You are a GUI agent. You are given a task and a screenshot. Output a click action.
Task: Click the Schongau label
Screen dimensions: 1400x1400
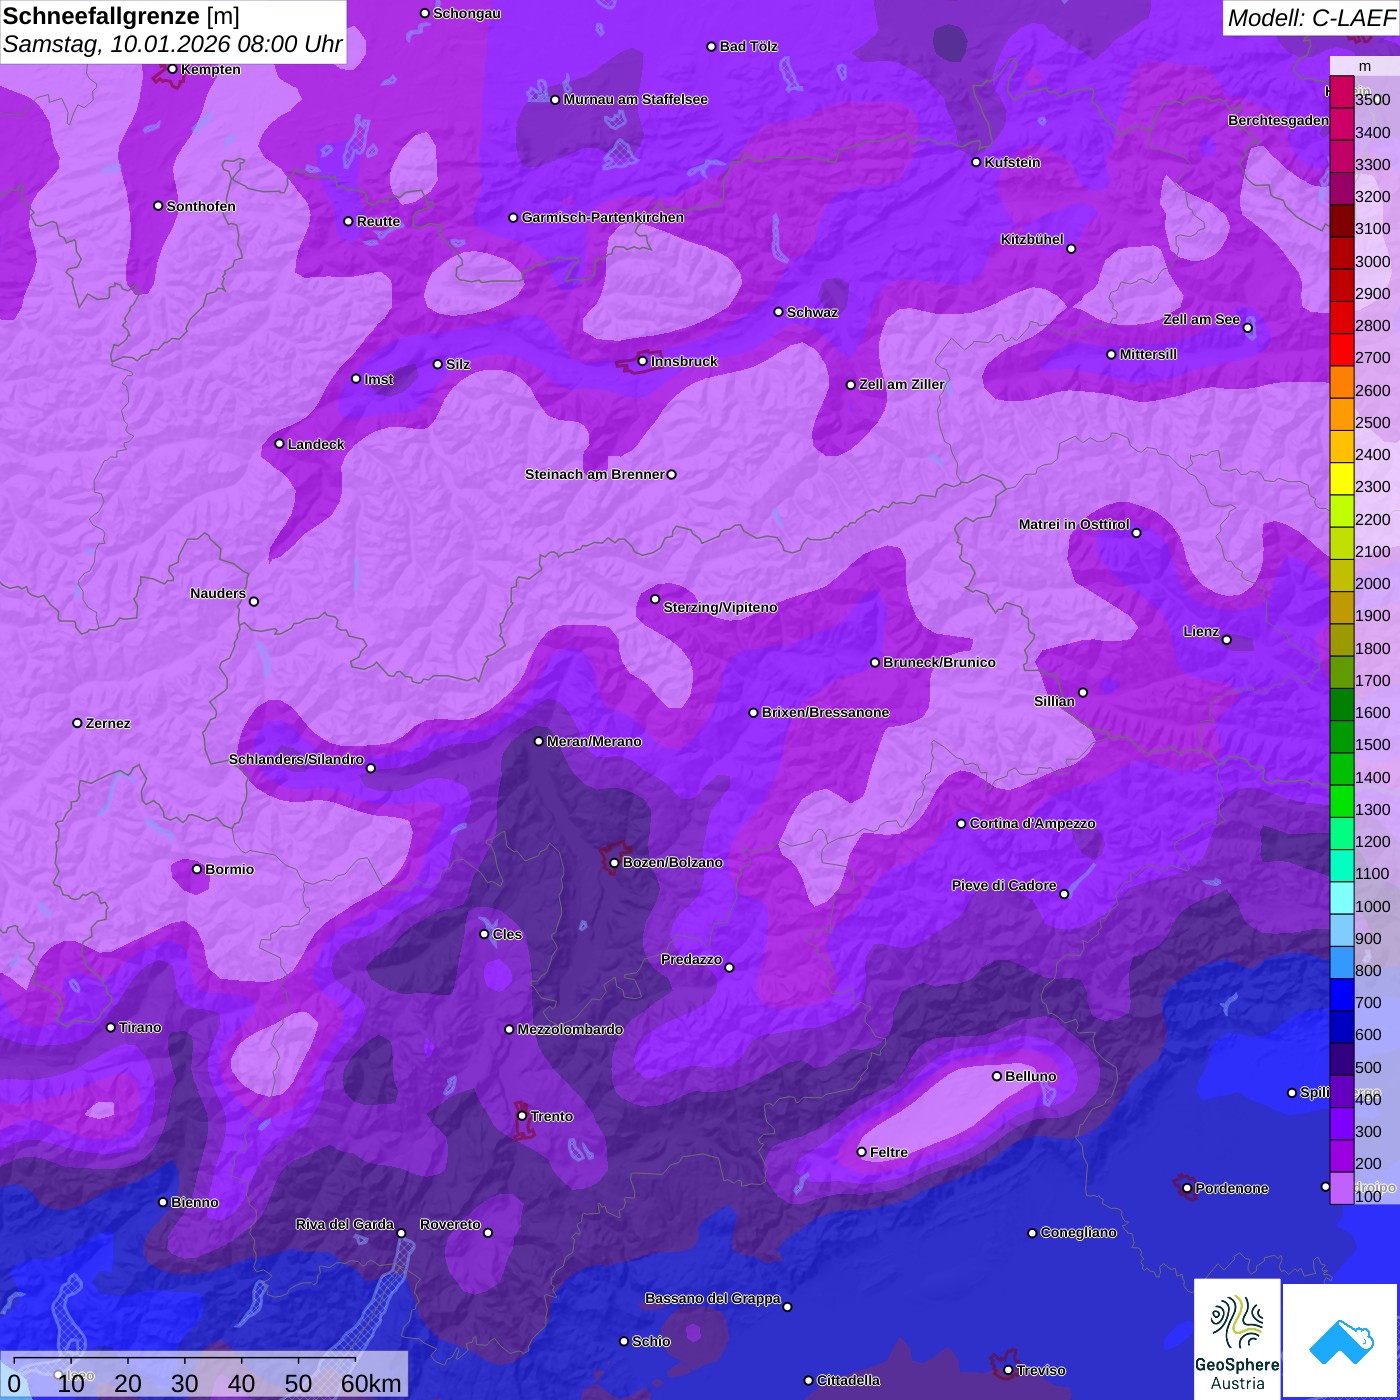click(x=467, y=13)
